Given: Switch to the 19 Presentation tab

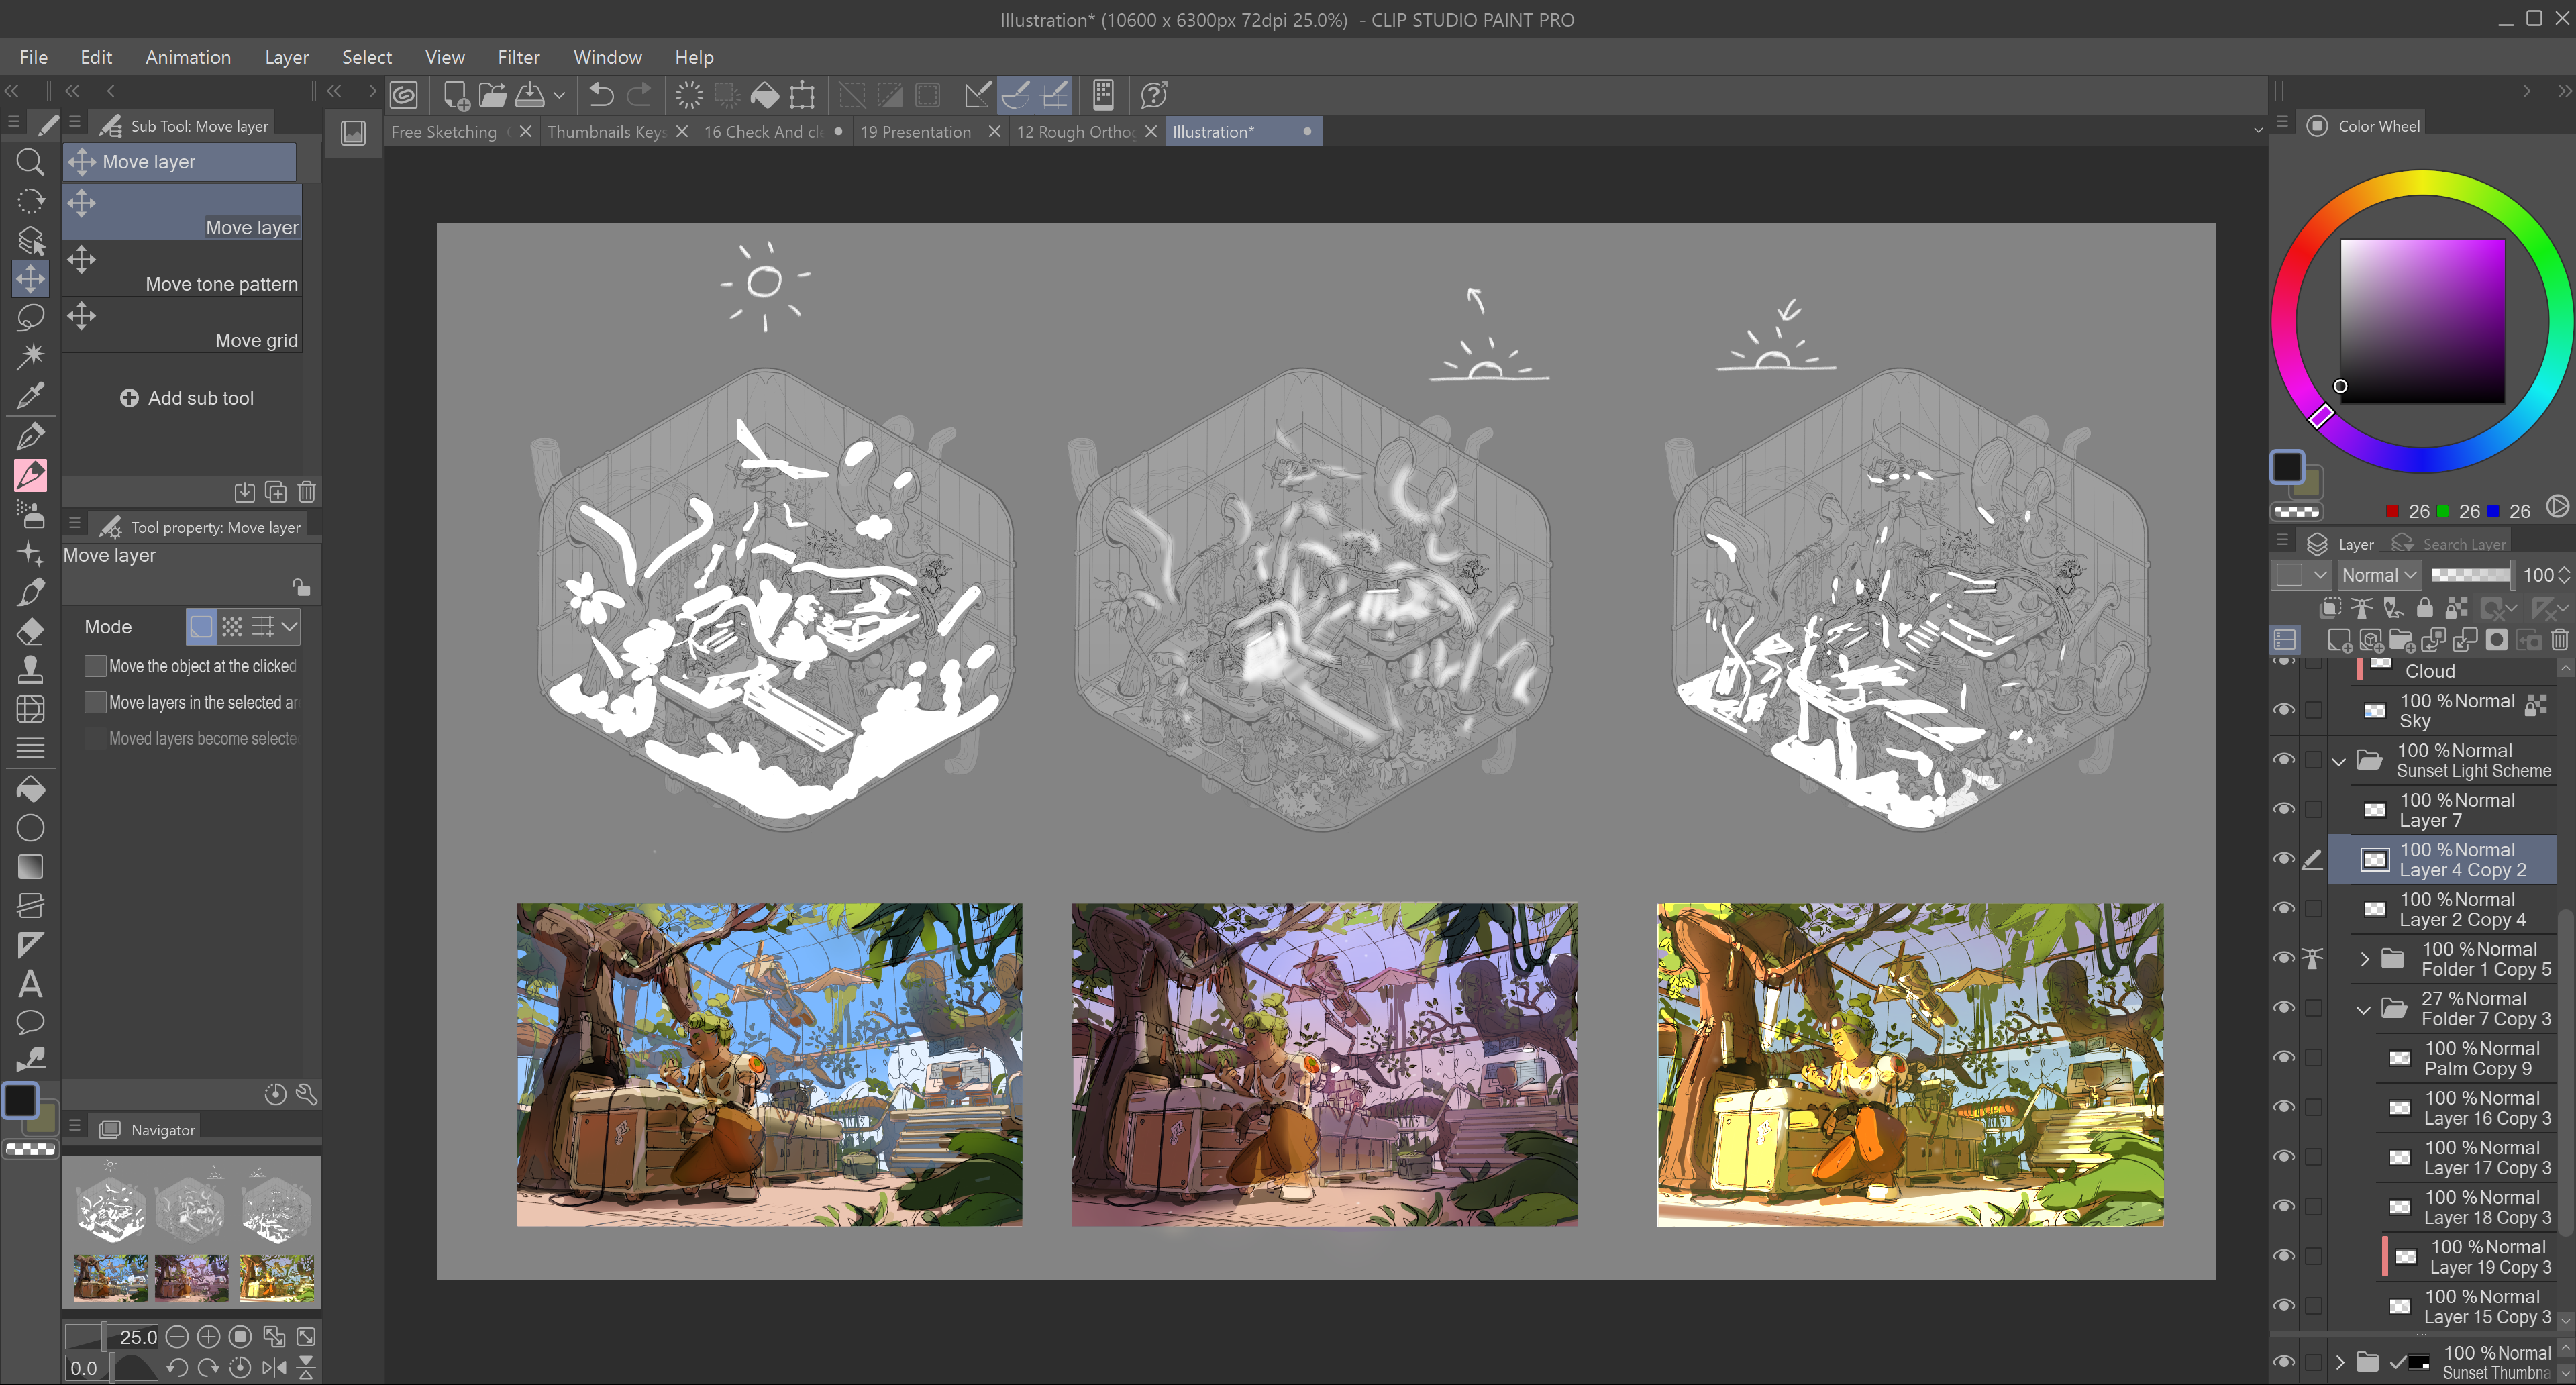Looking at the screenshot, I should [915, 132].
